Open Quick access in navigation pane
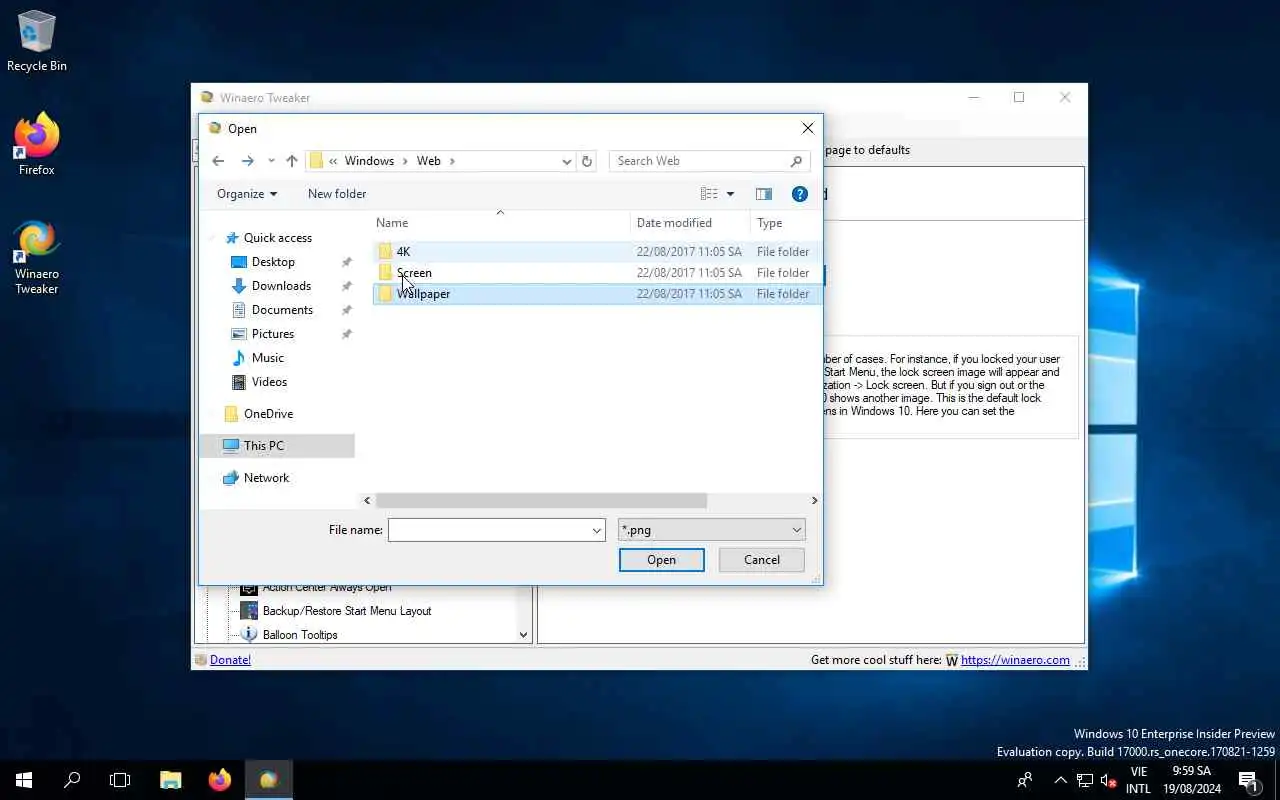 (268, 238)
